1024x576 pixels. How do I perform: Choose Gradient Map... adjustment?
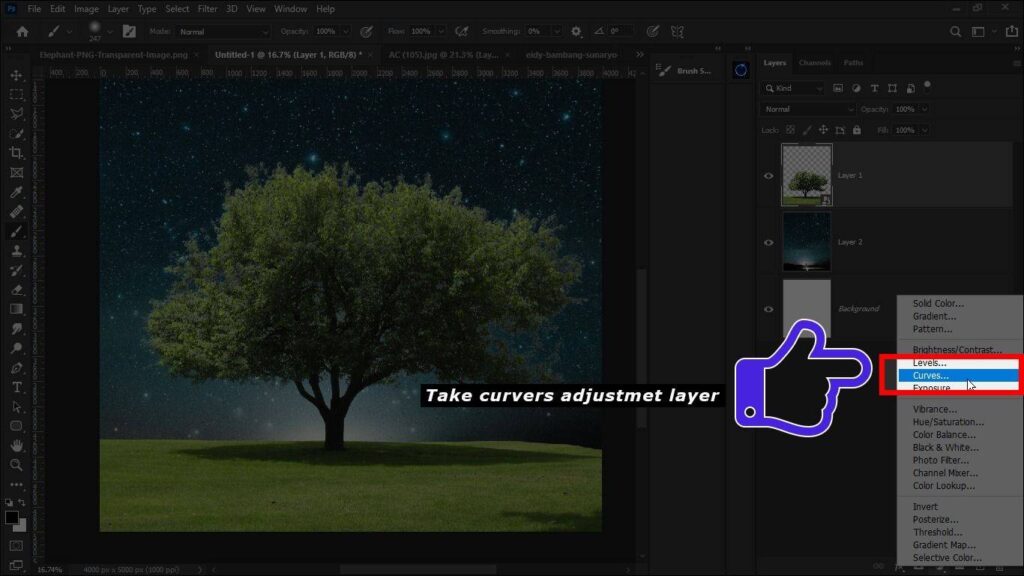pos(944,545)
